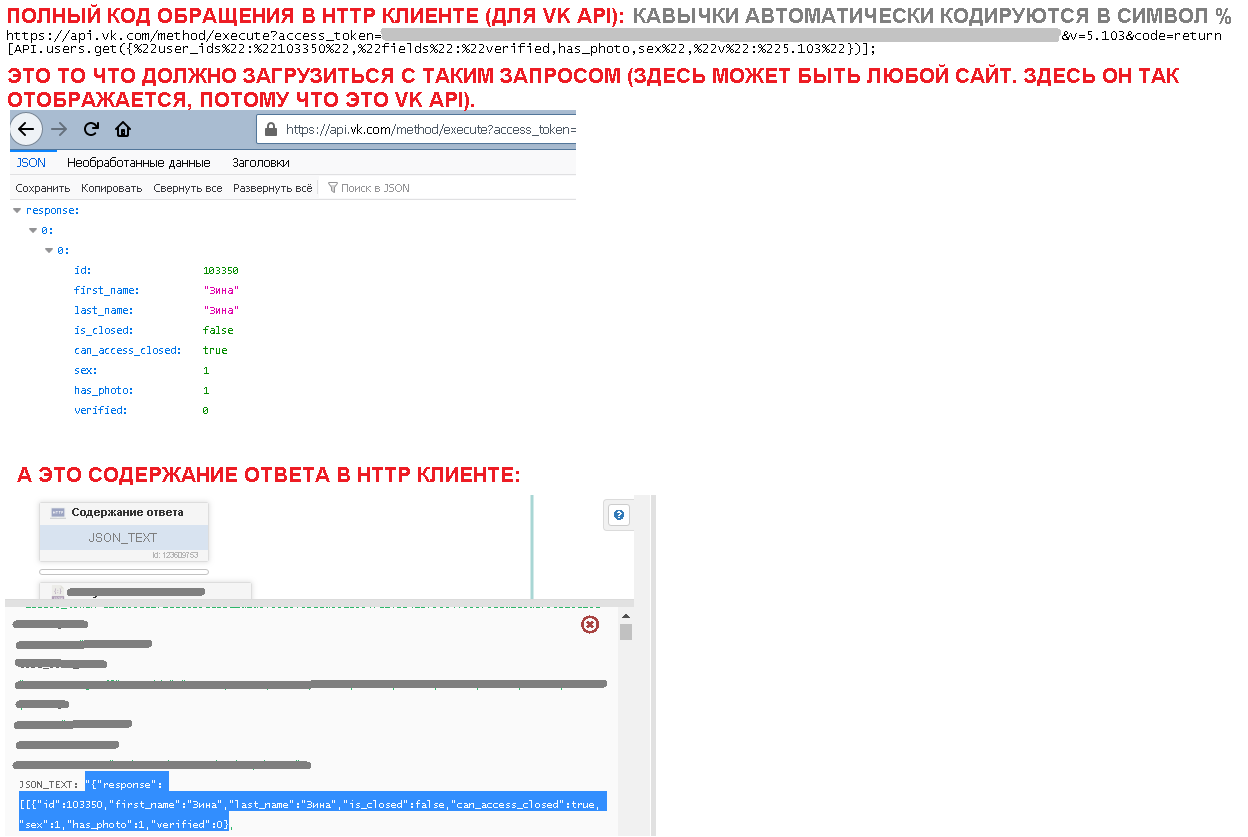Screen dimensions: 1248x837
Task: Click the JSON_TEXT label in the log
Action: click(x=49, y=785)
